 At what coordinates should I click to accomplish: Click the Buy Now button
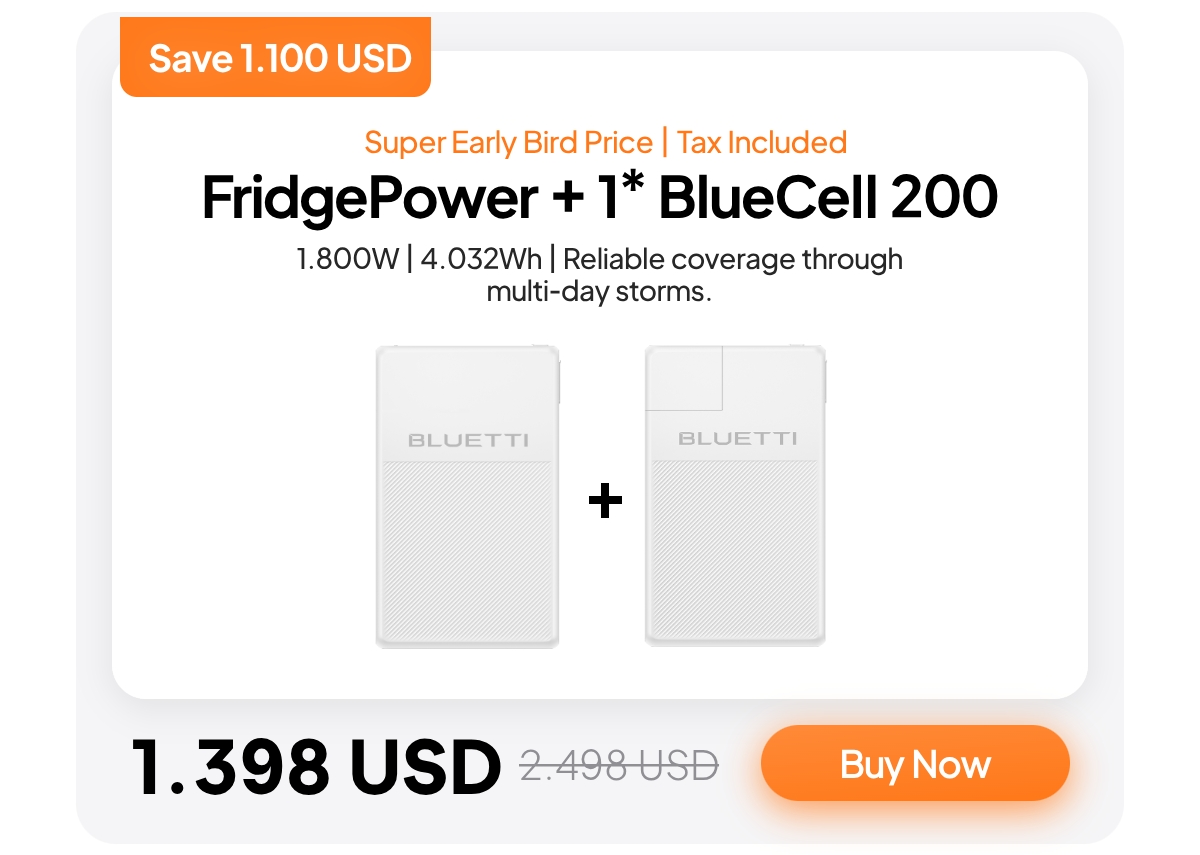pos(915,764)
